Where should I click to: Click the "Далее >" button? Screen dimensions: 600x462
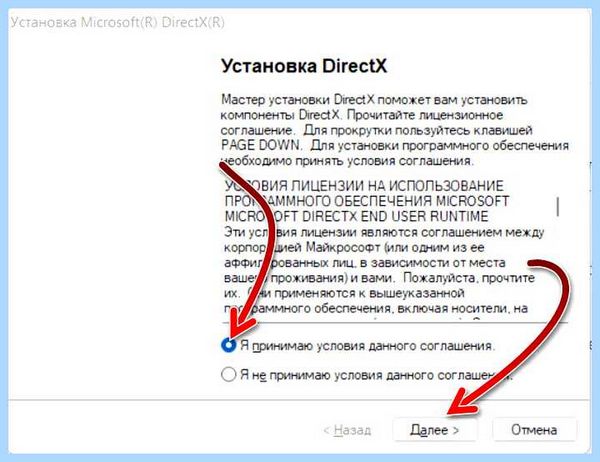tap(435, 430)
